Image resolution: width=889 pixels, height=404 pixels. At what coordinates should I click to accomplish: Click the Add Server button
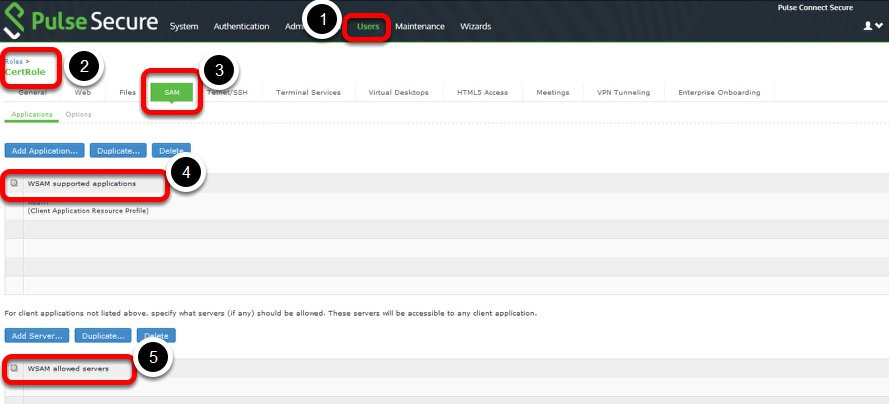click(38, 335)
